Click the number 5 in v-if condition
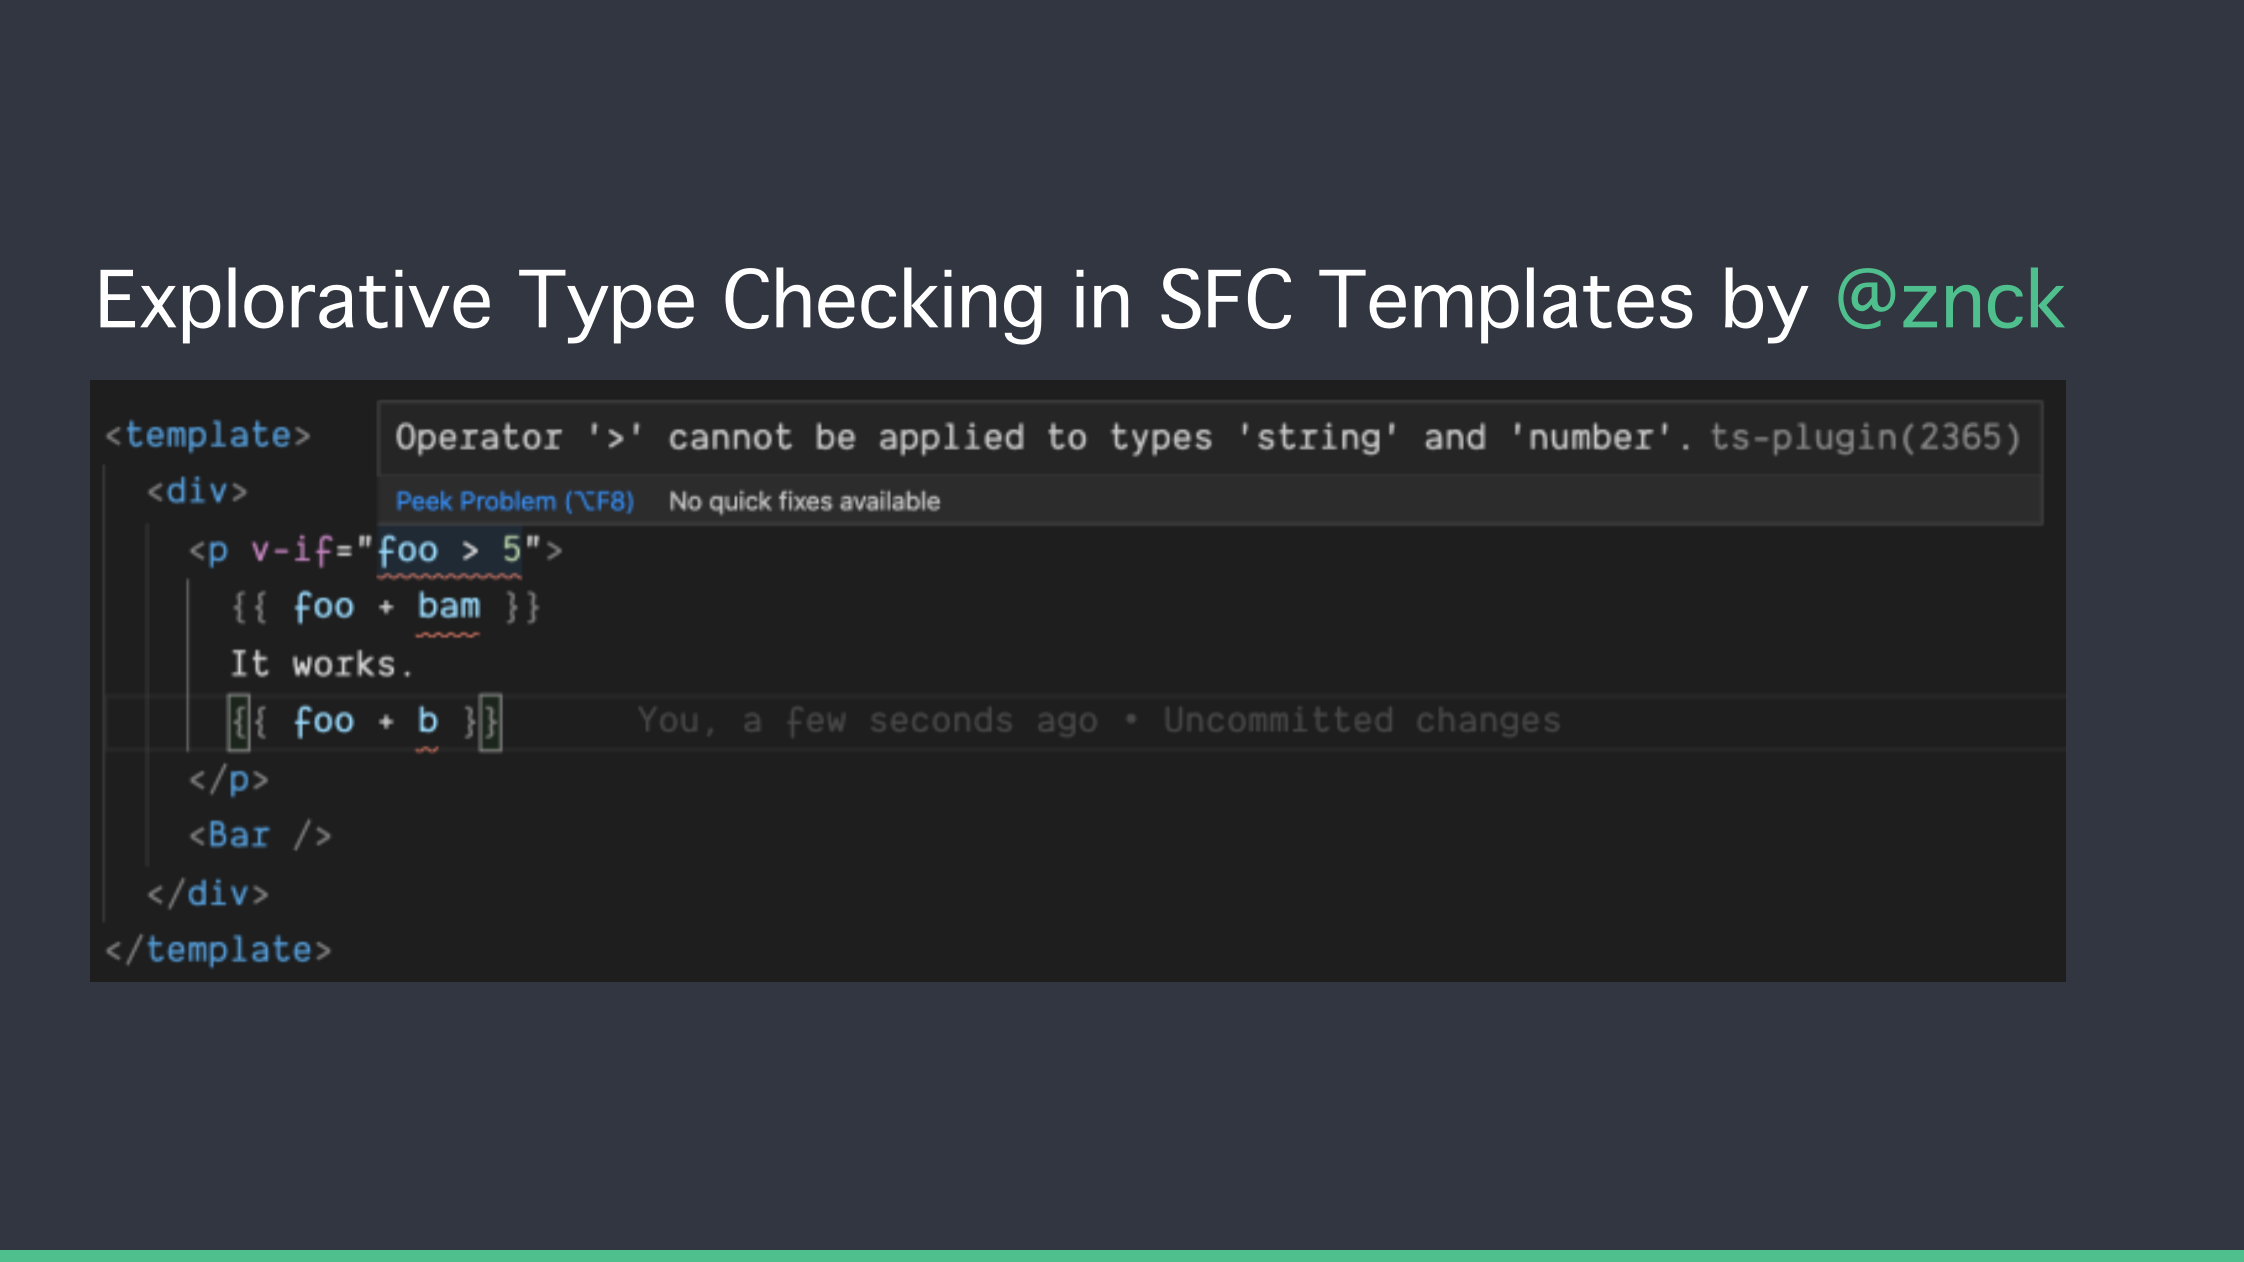2244x1262 pixels. click(x=512, y=550)
